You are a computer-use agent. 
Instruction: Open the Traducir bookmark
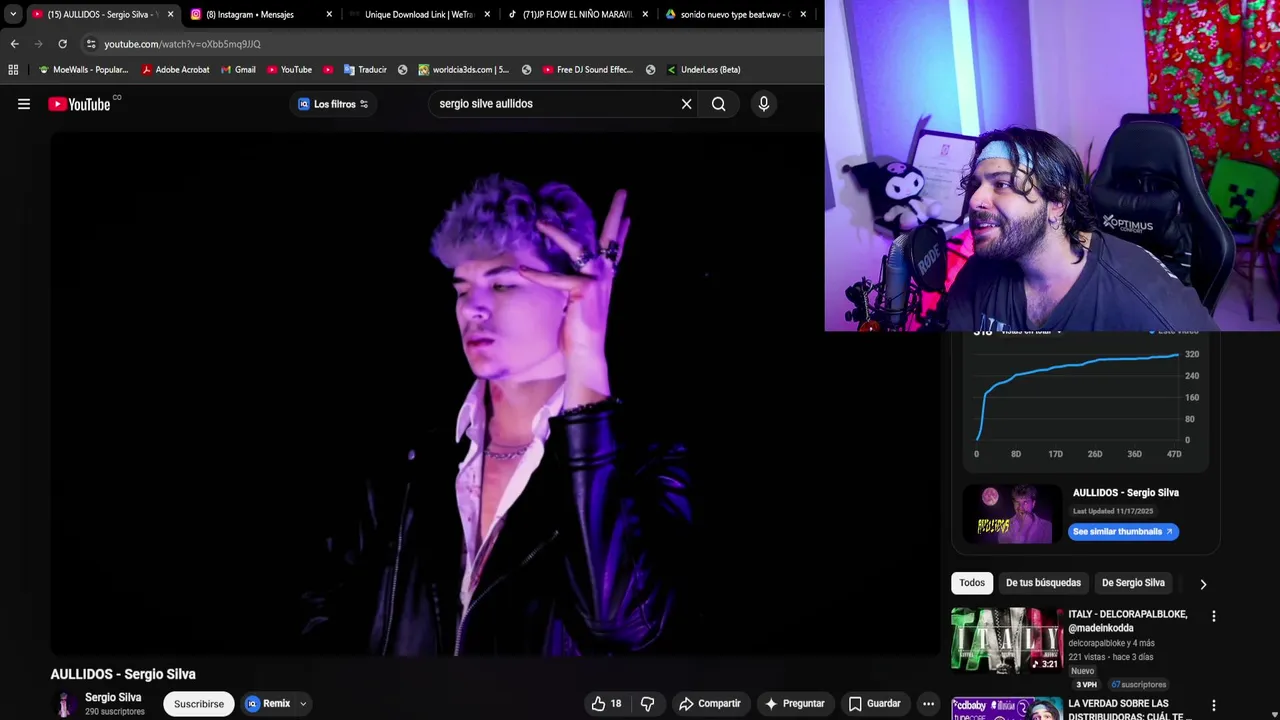click(365, 70)
